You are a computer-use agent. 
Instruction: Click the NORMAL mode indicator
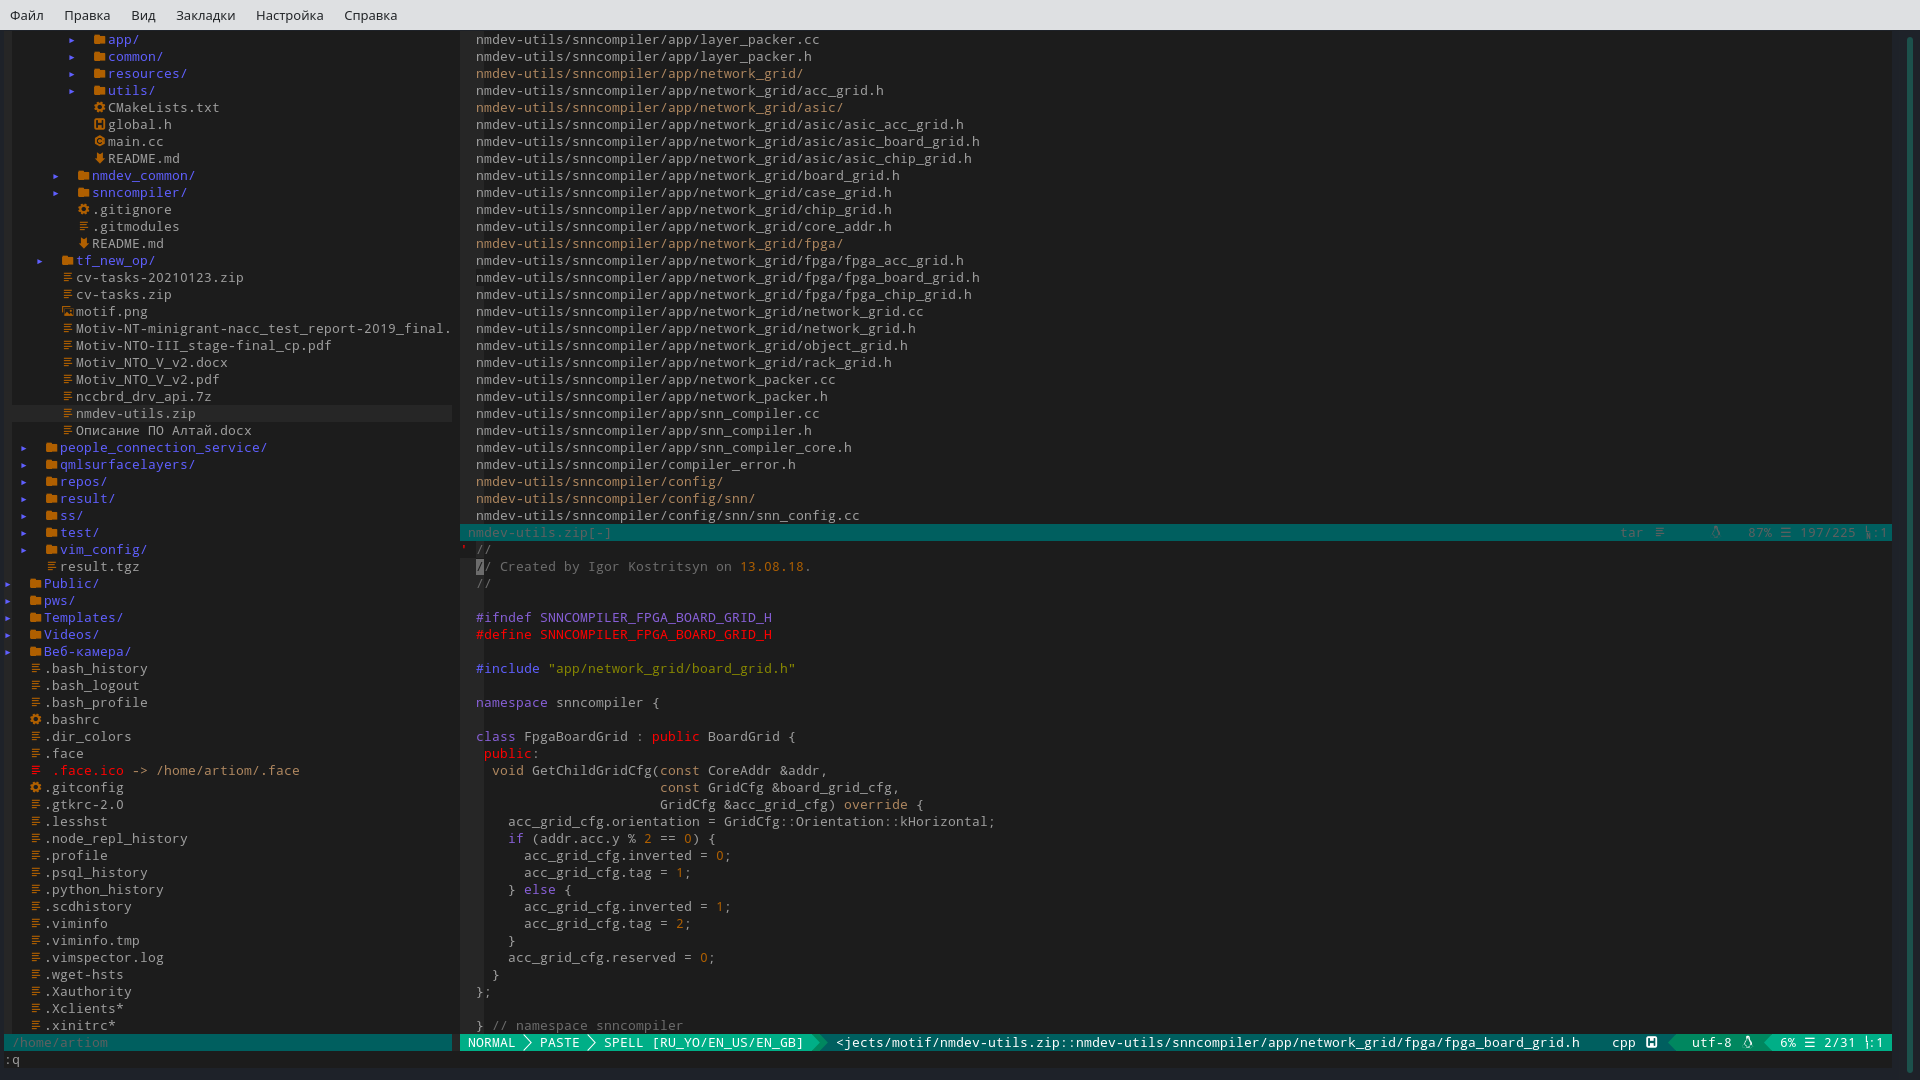tap(492, 1043)
